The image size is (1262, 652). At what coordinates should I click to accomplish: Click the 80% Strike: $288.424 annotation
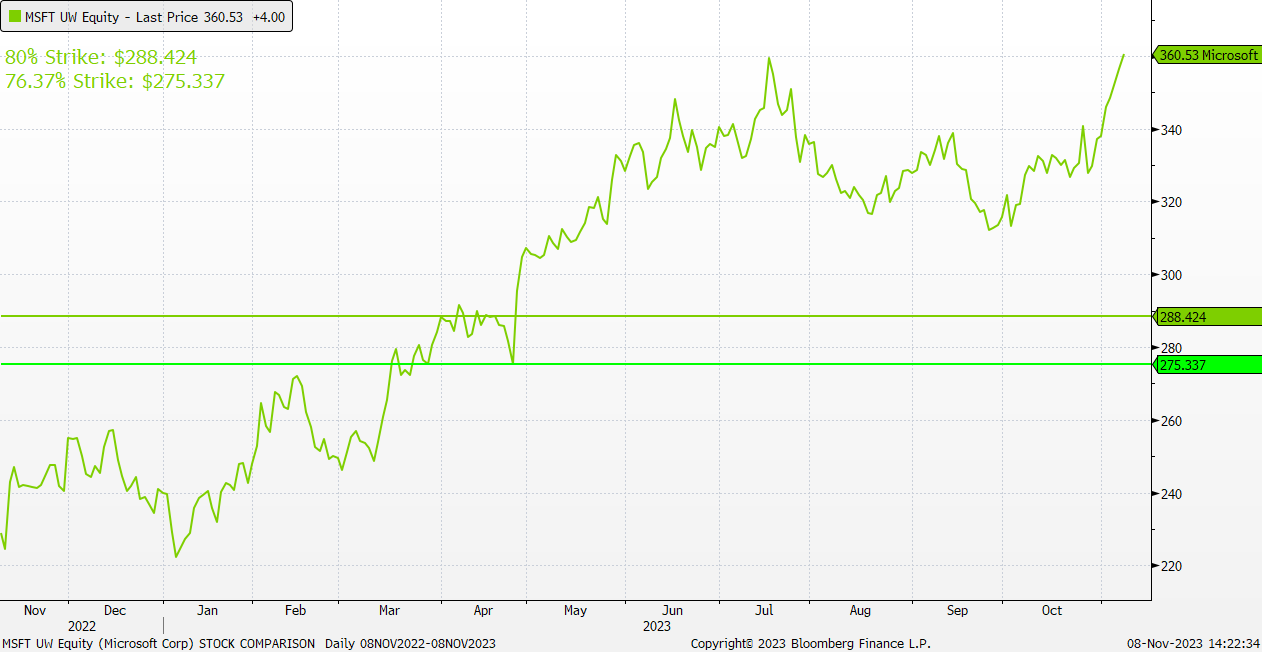(x=101, y=57)
